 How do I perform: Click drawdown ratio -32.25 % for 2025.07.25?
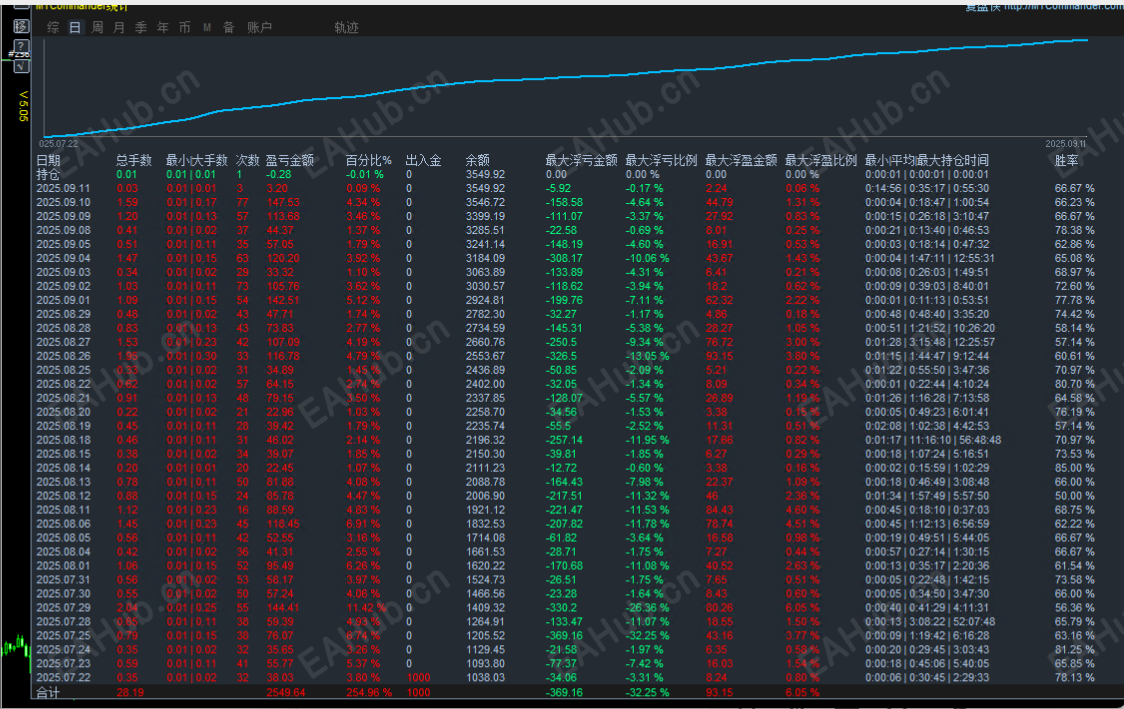point(647,636)
